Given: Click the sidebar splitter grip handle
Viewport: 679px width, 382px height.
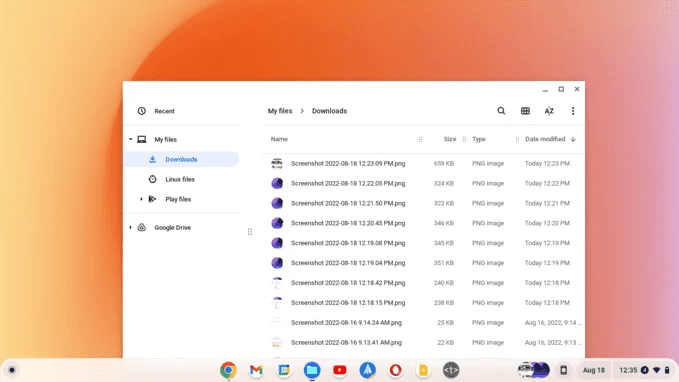Looking at the screenshot, I should coord(250,232).
